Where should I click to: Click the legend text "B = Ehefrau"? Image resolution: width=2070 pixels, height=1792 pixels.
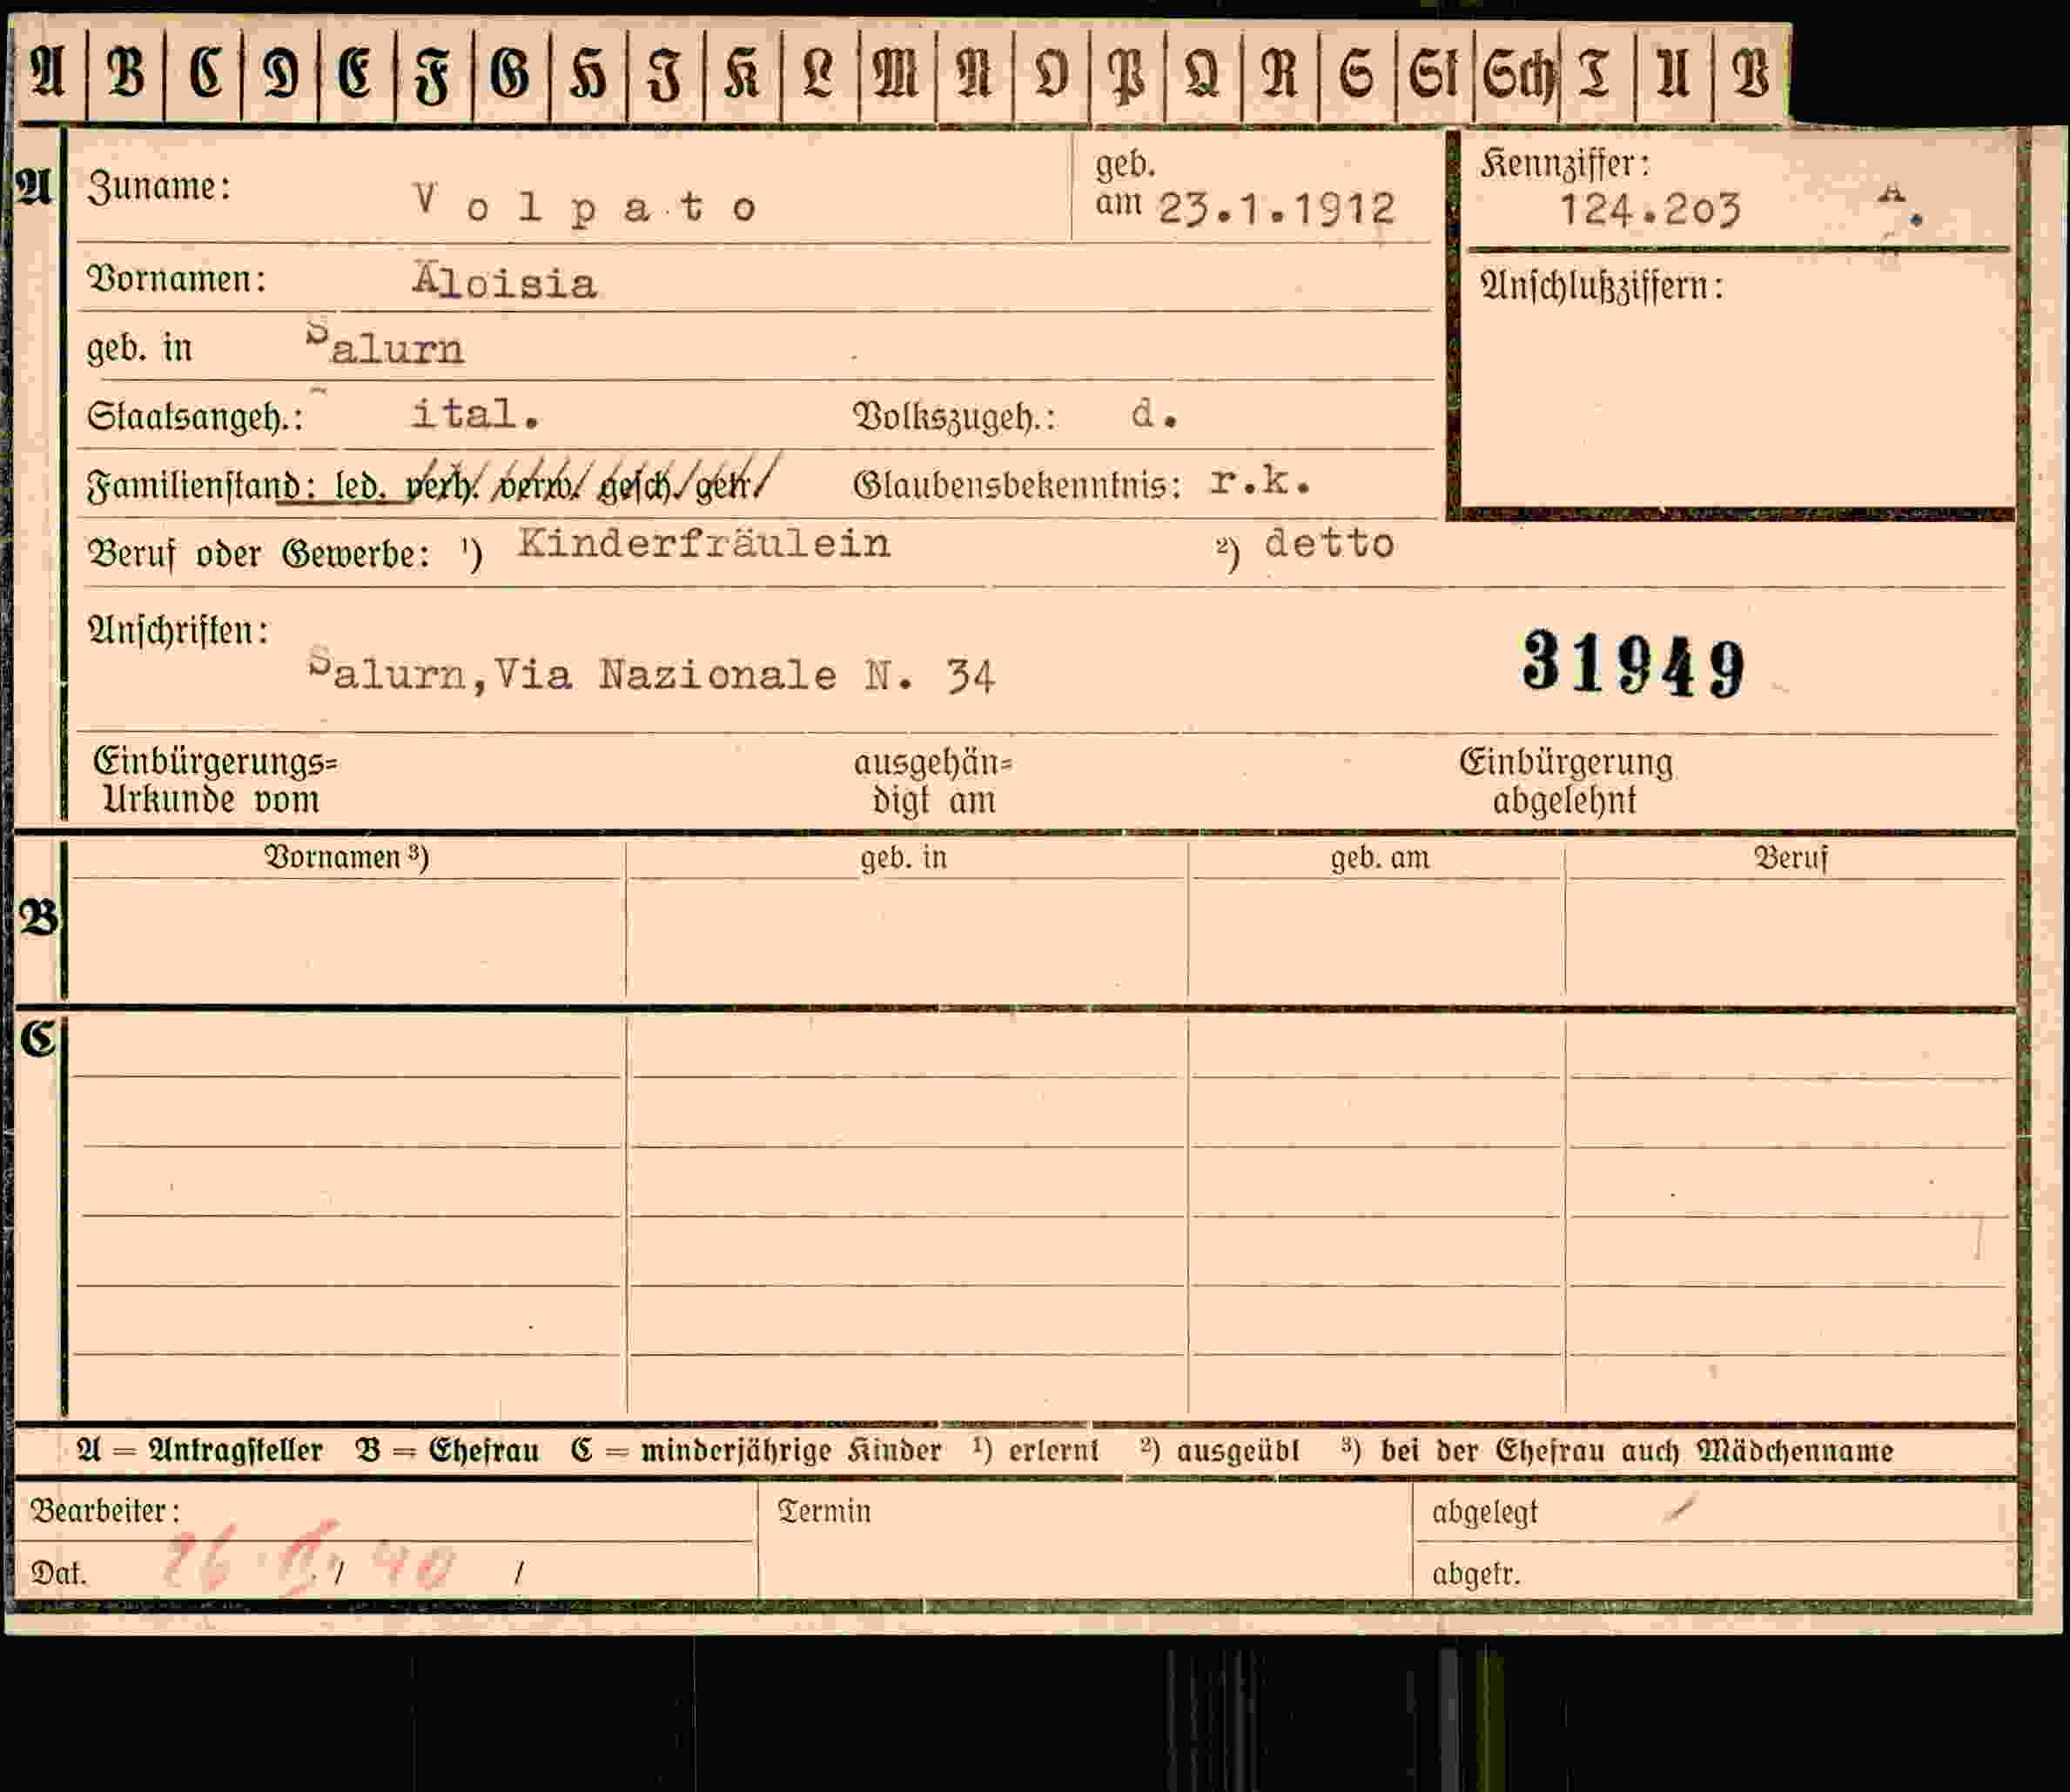[448, 1450]
